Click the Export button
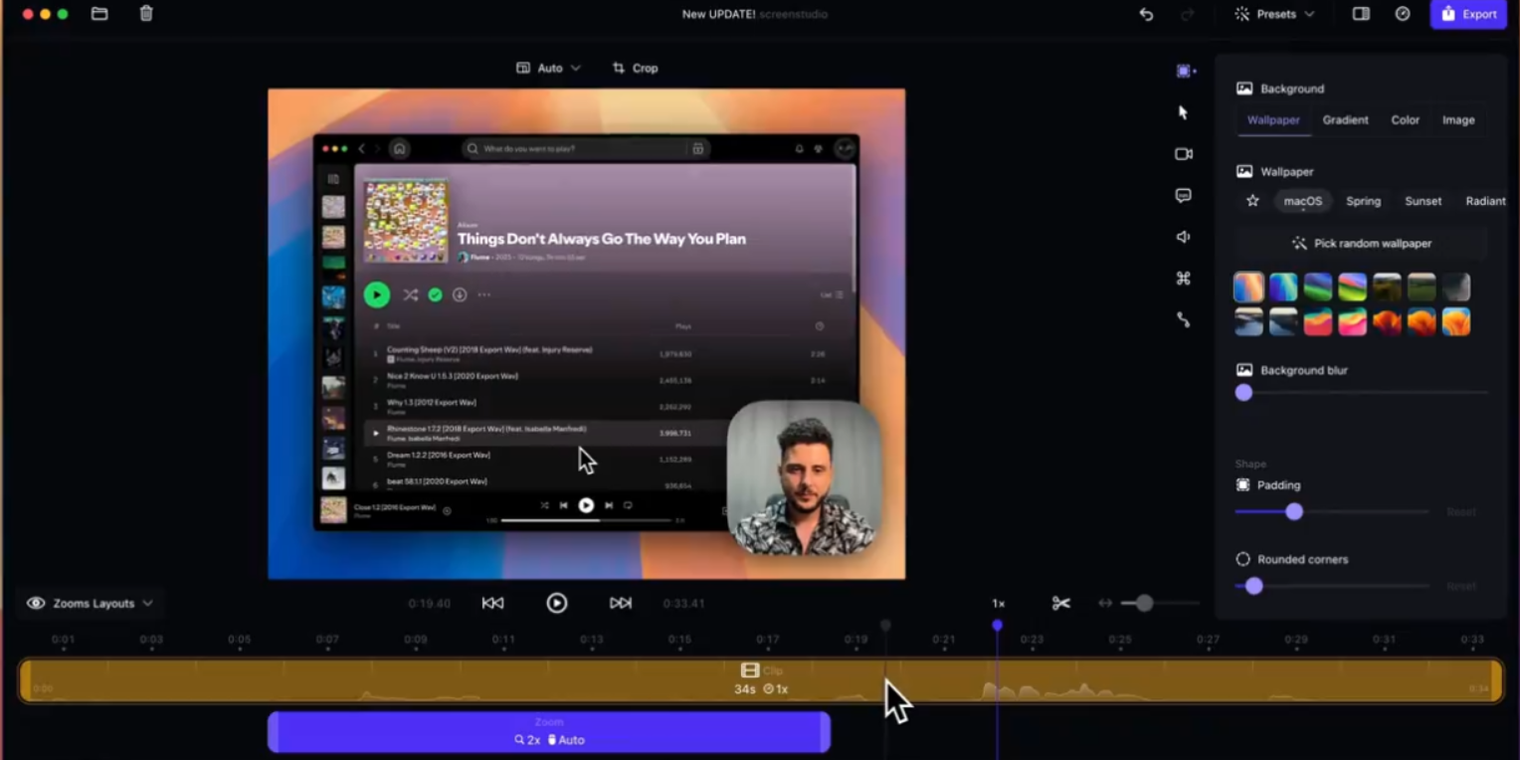This screenshot has height=760, width=1520. click(1468, 14)
